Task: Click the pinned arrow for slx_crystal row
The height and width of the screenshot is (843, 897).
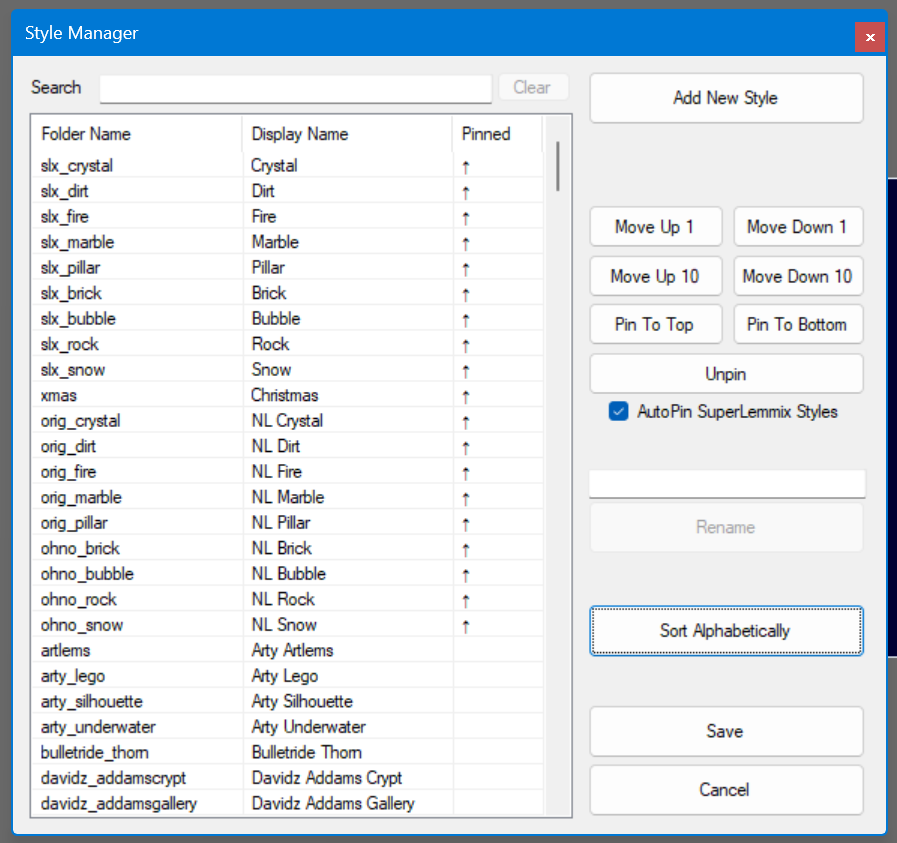Action: pos(466,166)
